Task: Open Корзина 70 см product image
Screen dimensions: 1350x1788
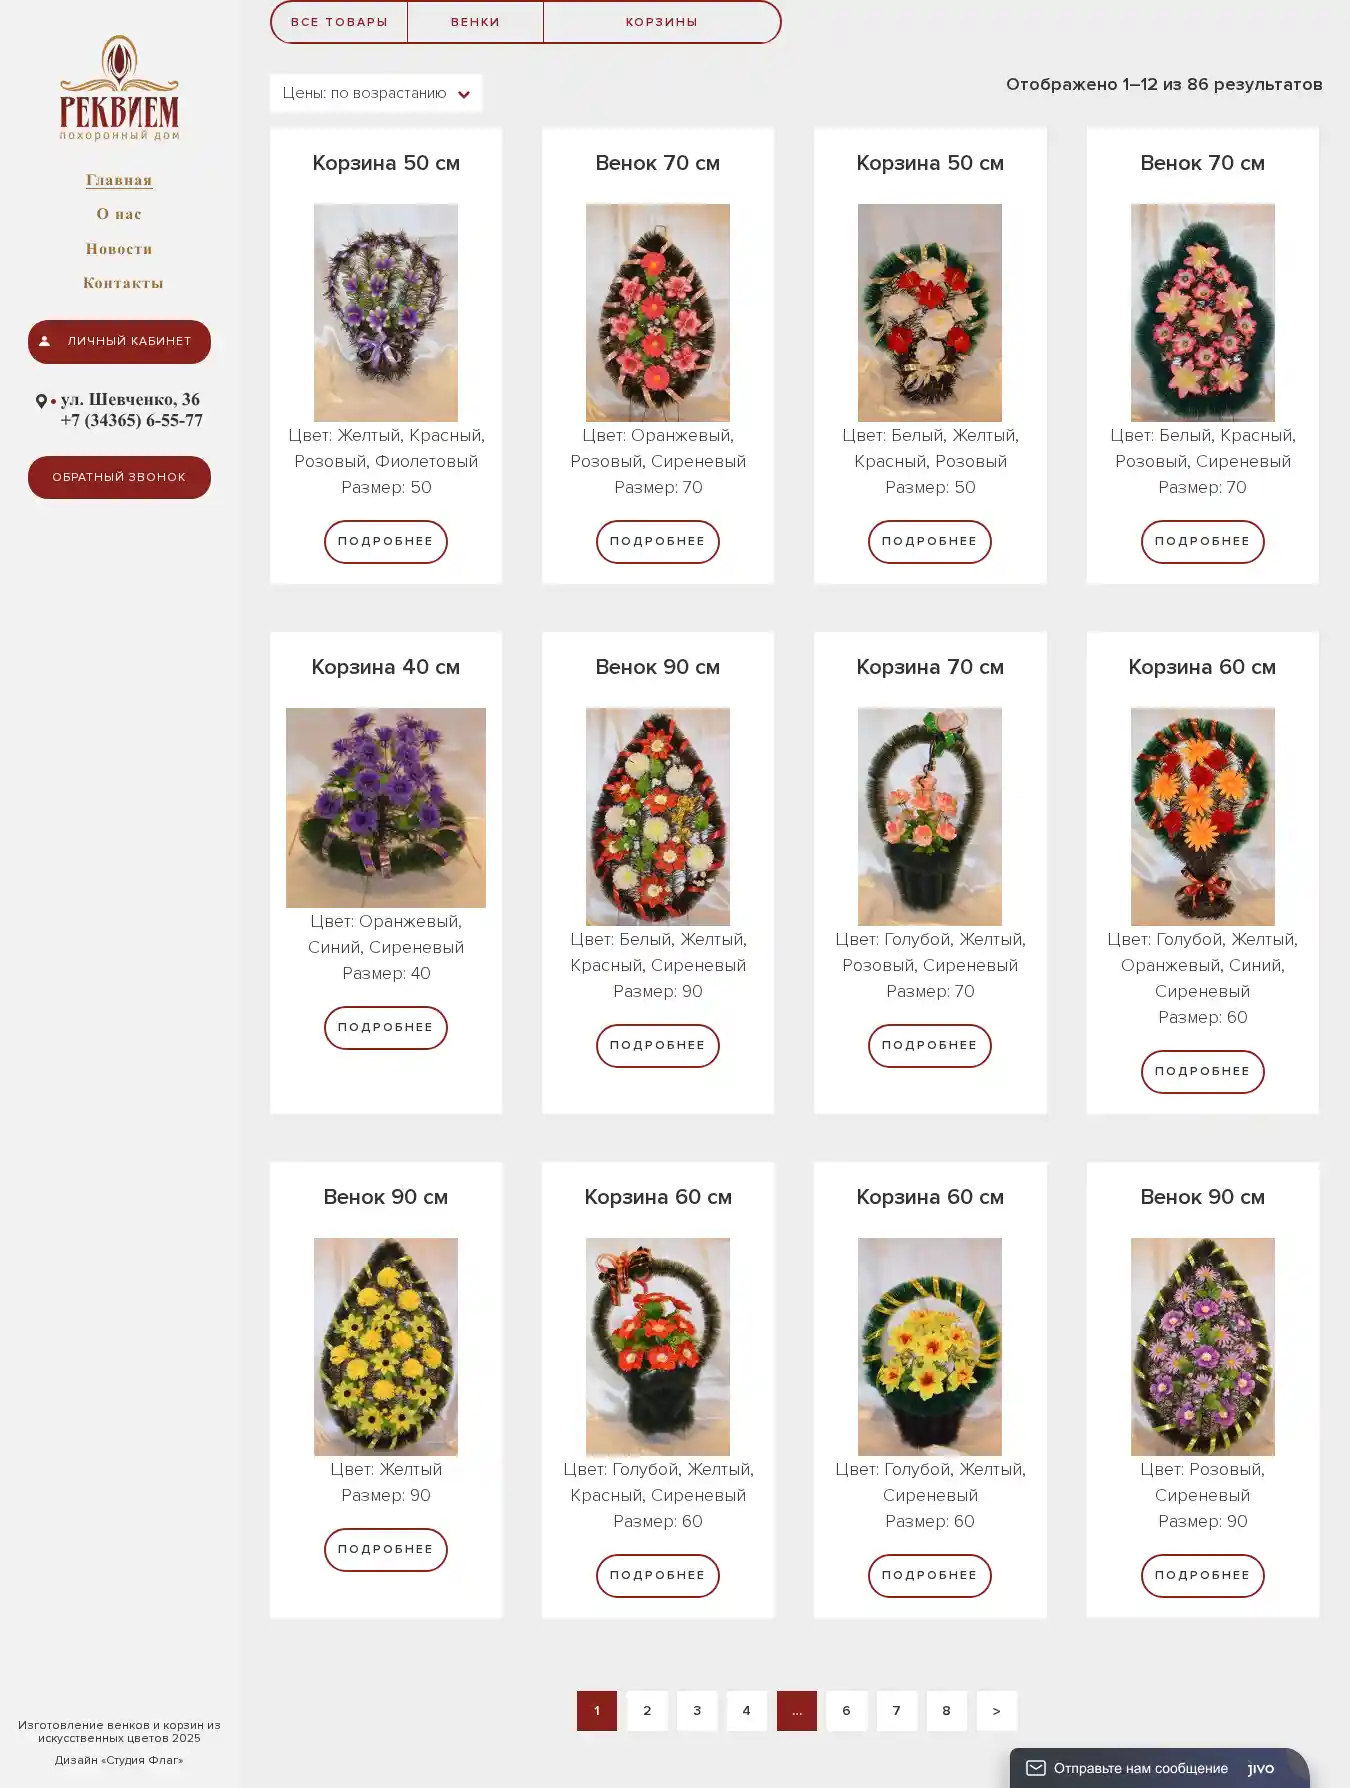Action: point(930,817)
